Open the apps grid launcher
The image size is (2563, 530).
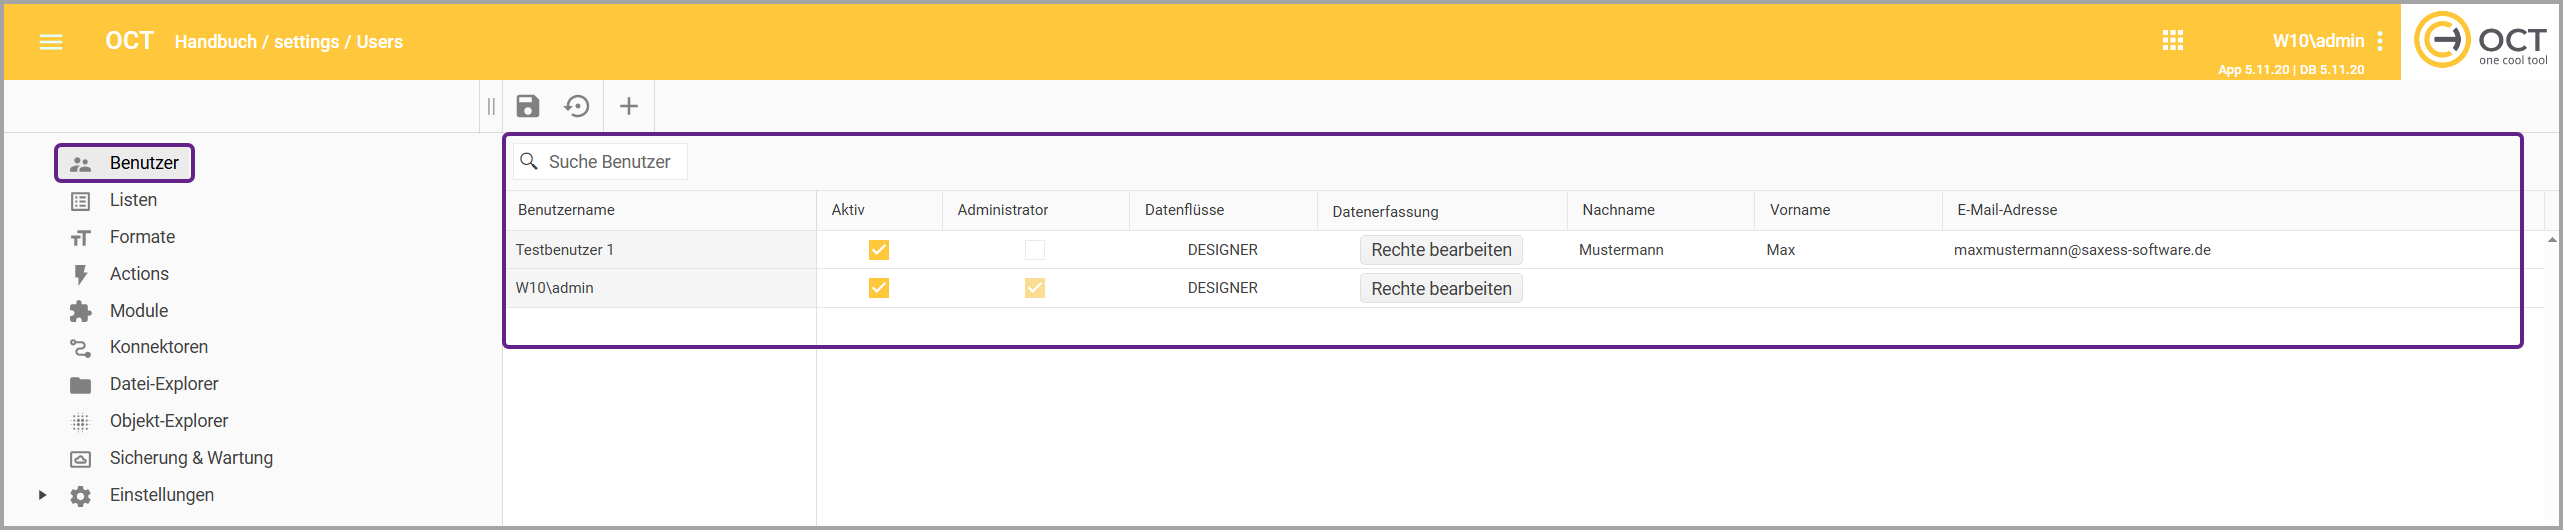click(2173, 41)
